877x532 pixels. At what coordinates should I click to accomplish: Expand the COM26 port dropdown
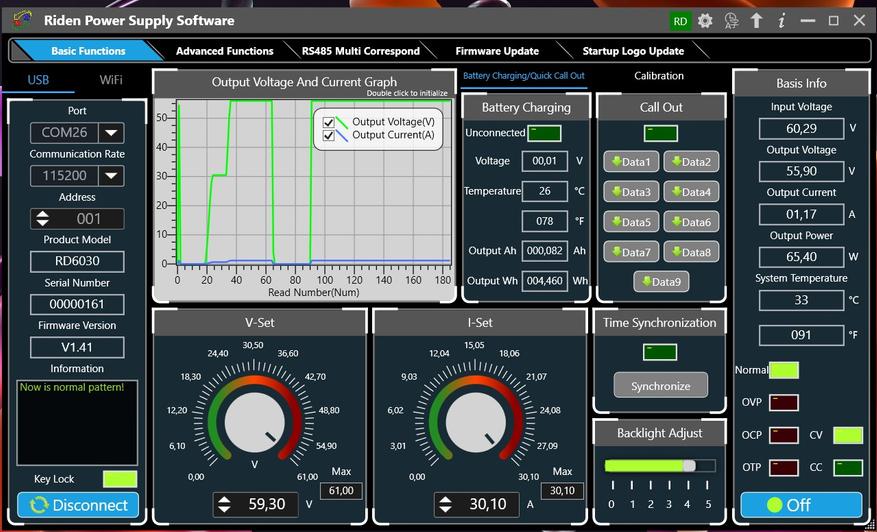(x=111, y=133)
